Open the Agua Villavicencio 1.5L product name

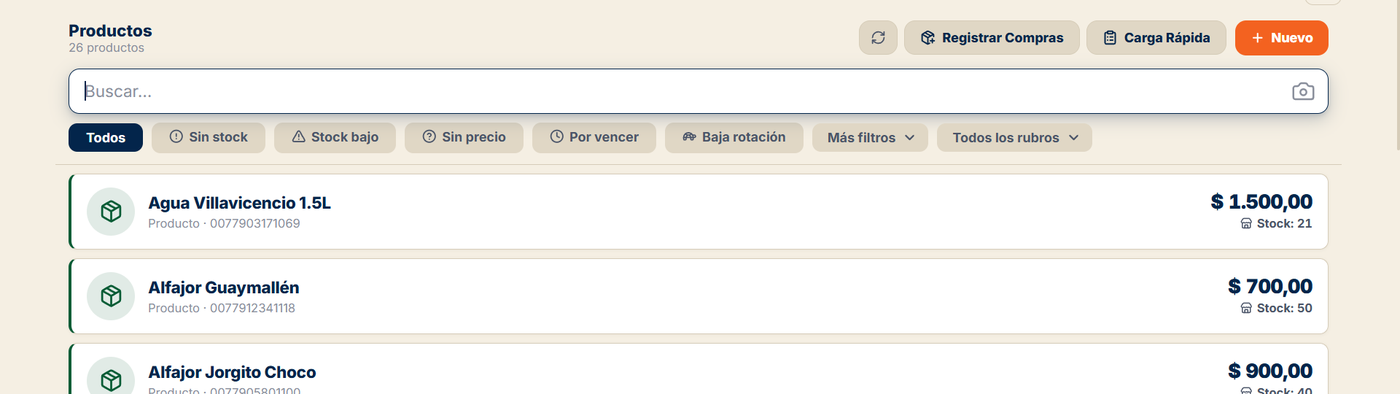point(239,203)
